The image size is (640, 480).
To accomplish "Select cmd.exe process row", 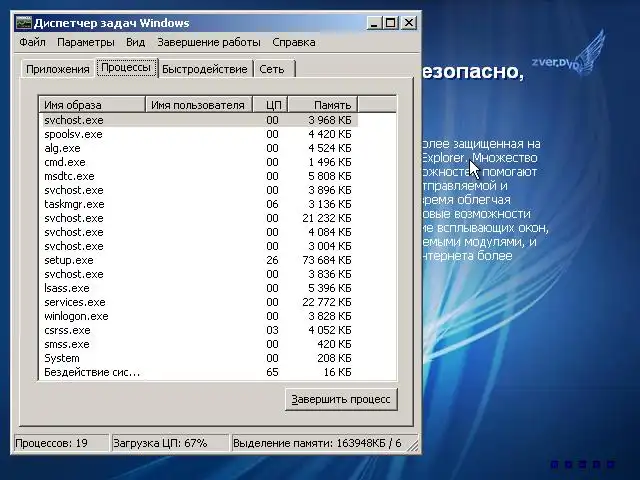I will pyautogui.click(x=200, y=162).
